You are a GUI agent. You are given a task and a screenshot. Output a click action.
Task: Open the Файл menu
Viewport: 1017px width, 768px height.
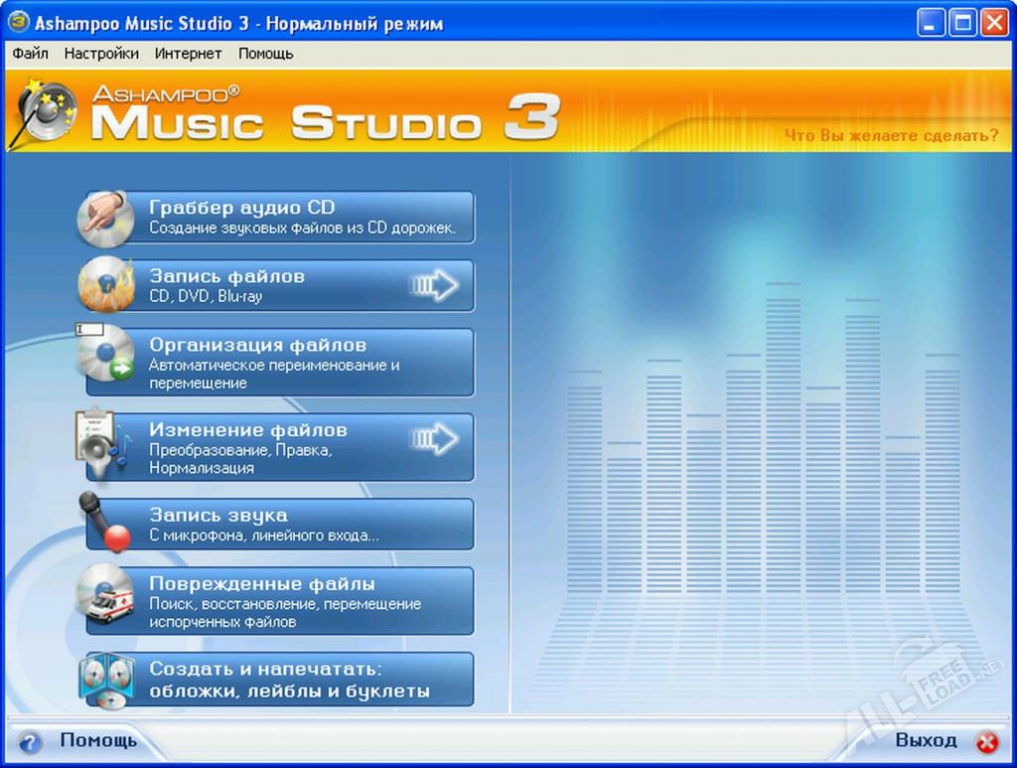click(x=30, y=53)
